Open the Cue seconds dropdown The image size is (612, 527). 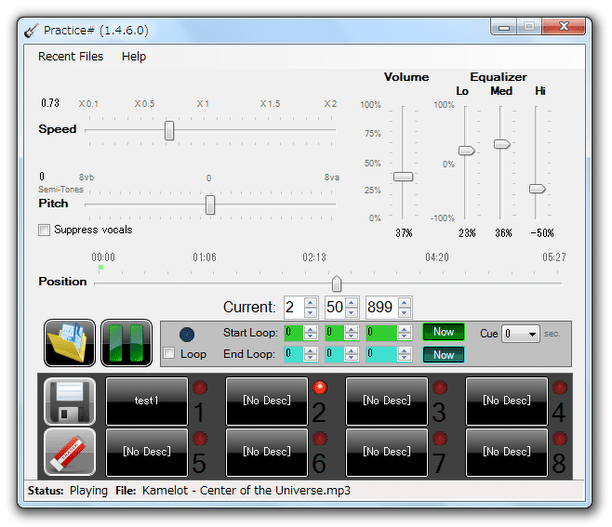[520, 333]
